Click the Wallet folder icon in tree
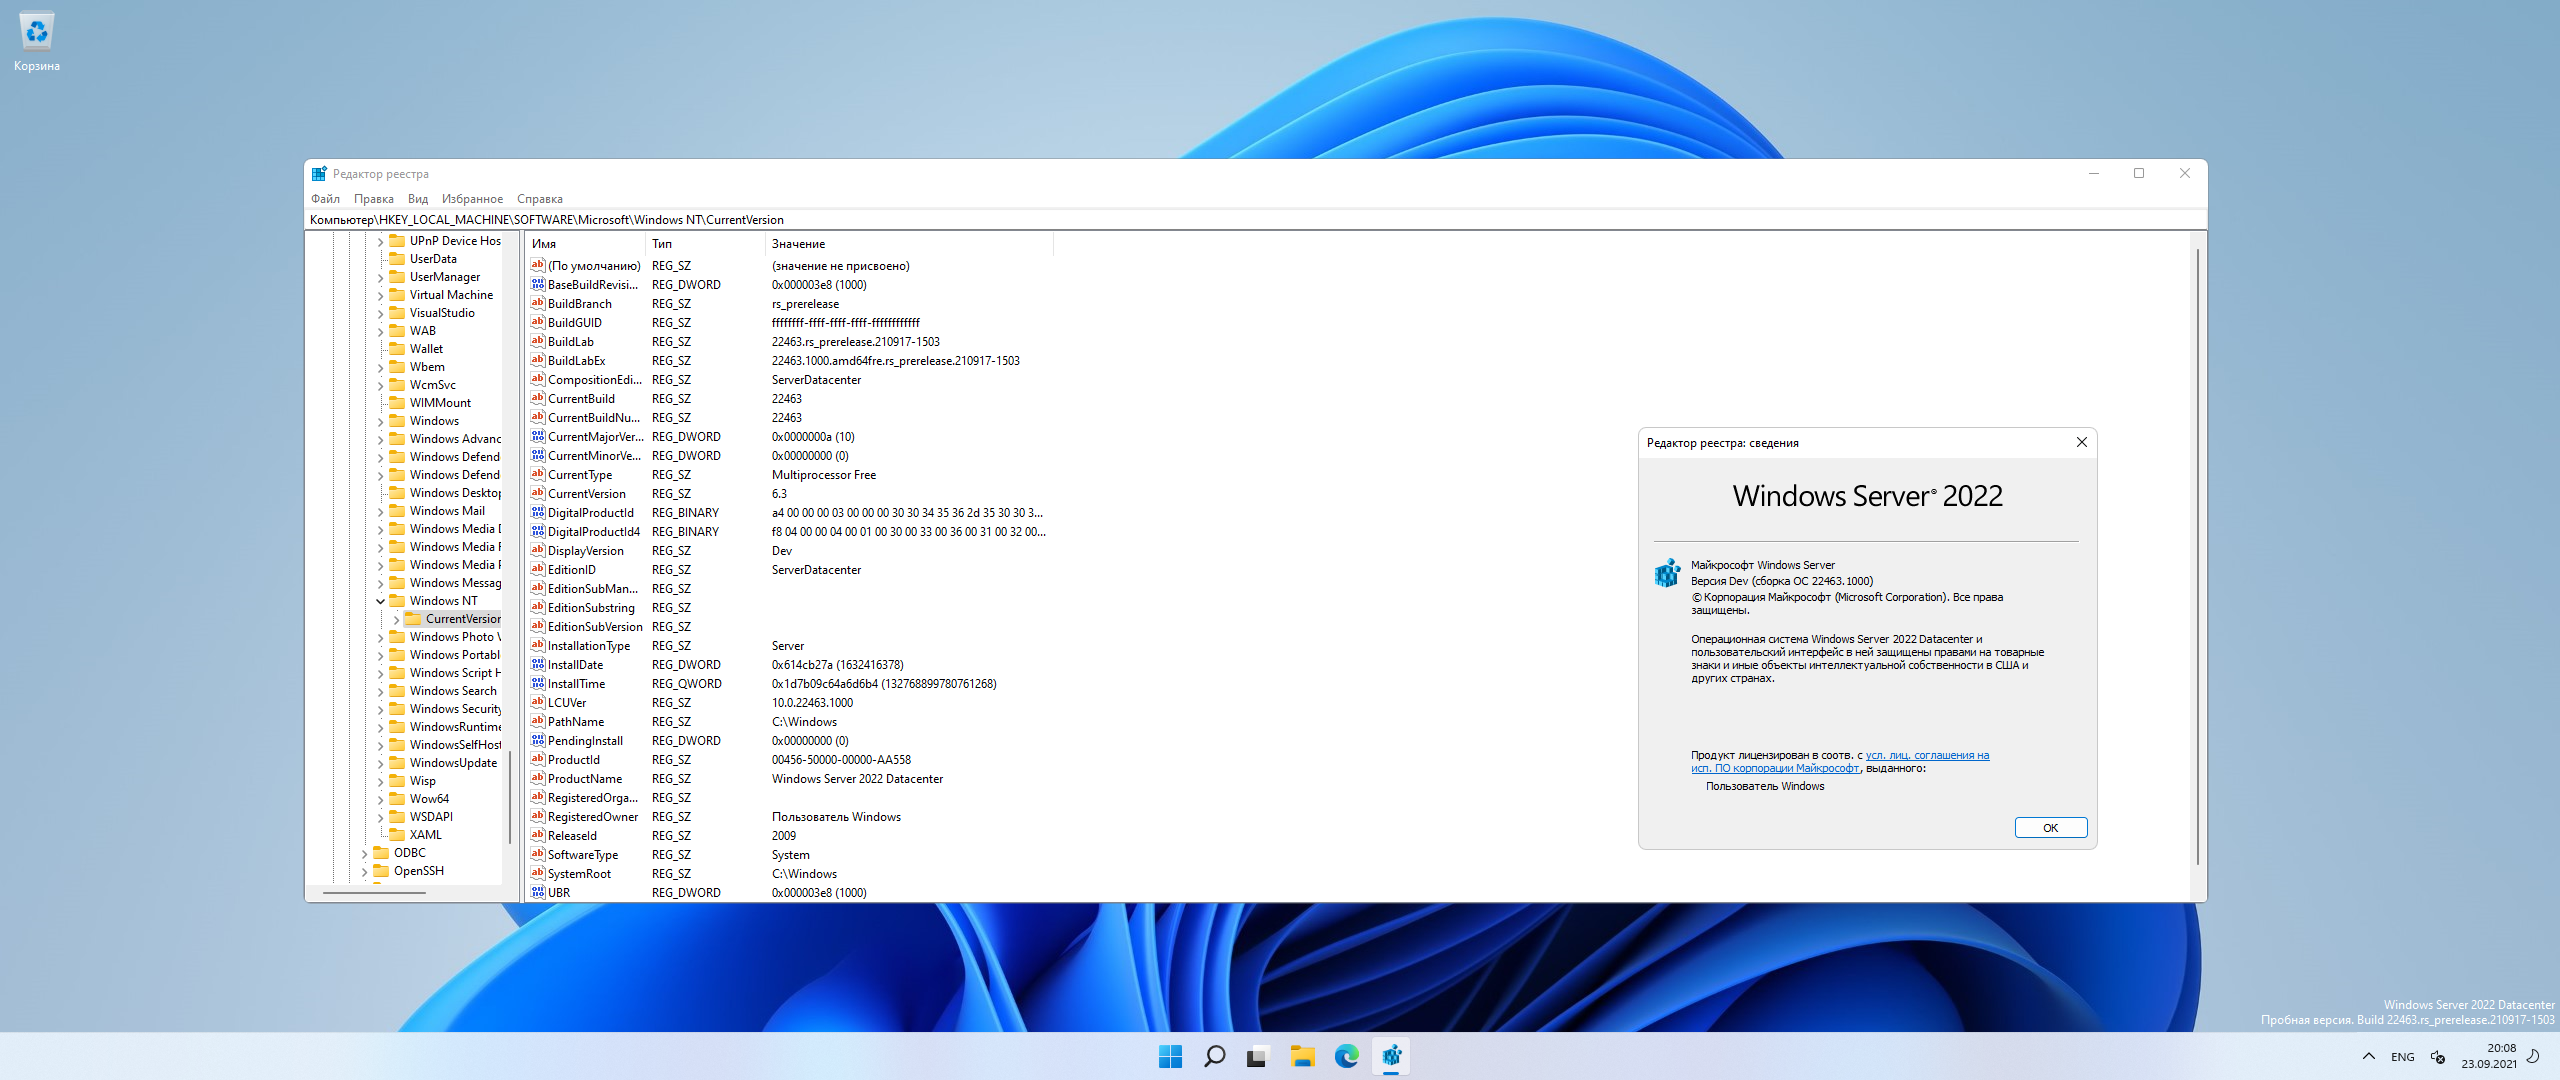The height and width of the screenshot is (1080, 2560). pyautogui.click(x=397, y=349)
